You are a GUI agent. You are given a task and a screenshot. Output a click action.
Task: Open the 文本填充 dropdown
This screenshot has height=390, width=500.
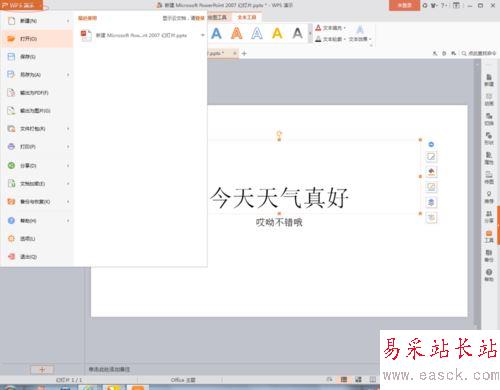coord(331,28)
